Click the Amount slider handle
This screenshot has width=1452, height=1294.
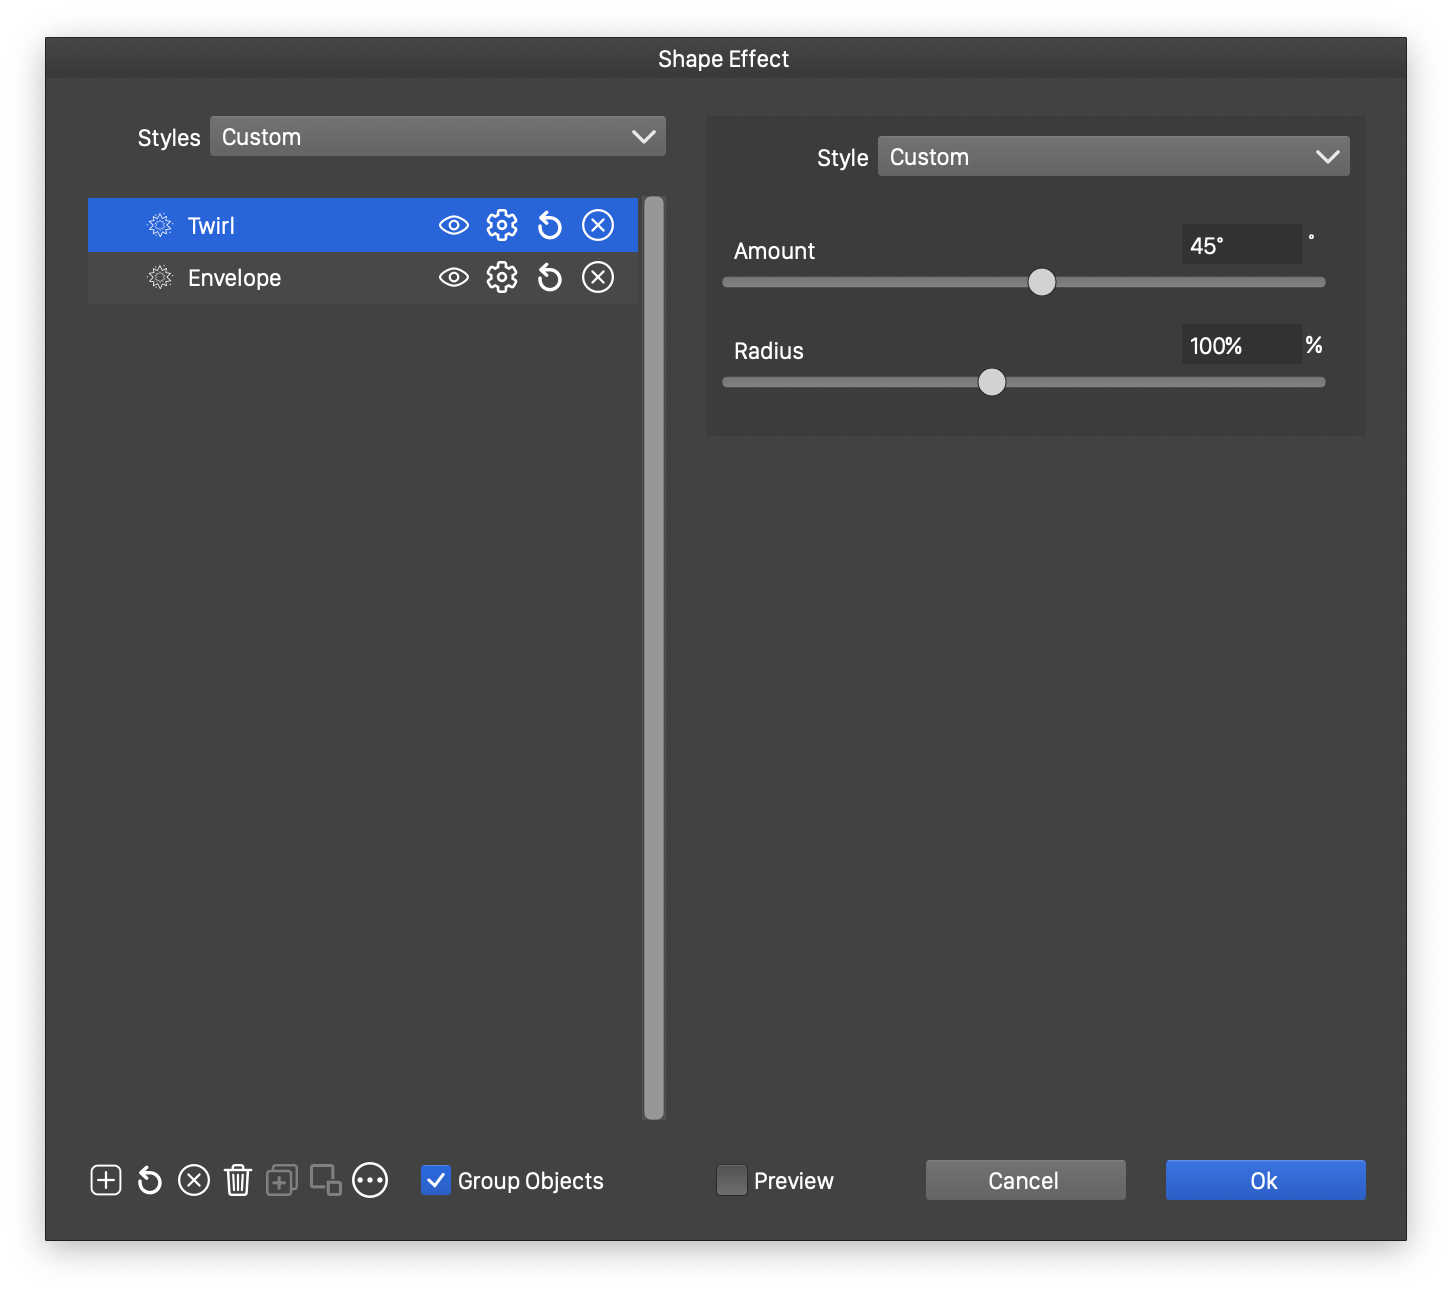pyautogui.click(x=1042, y=282)
